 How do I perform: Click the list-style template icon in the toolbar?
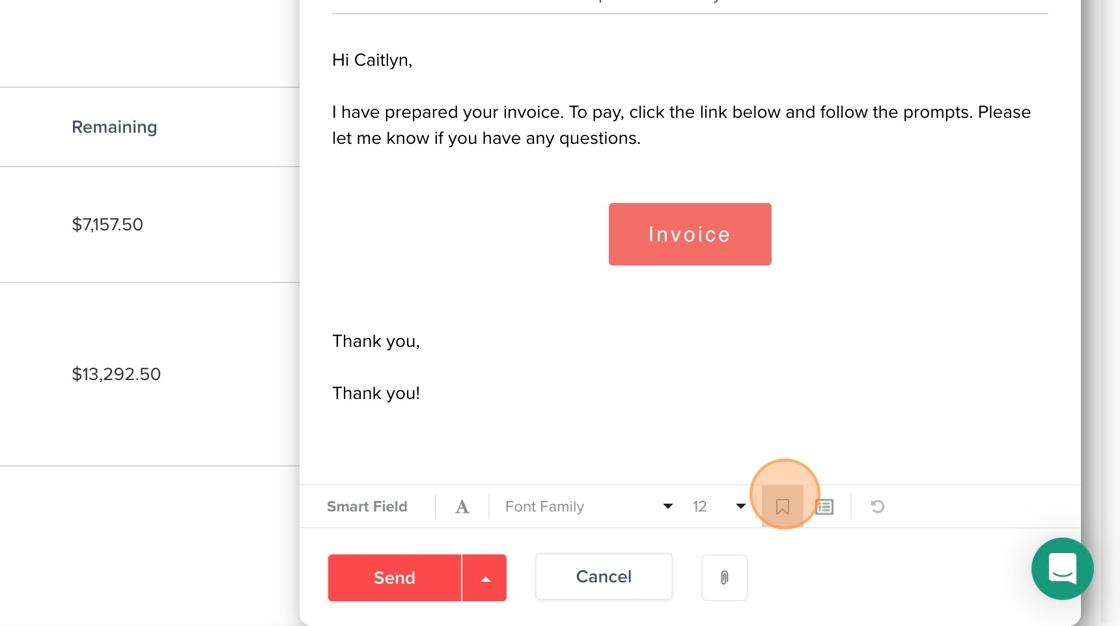(x=824, y=507)
